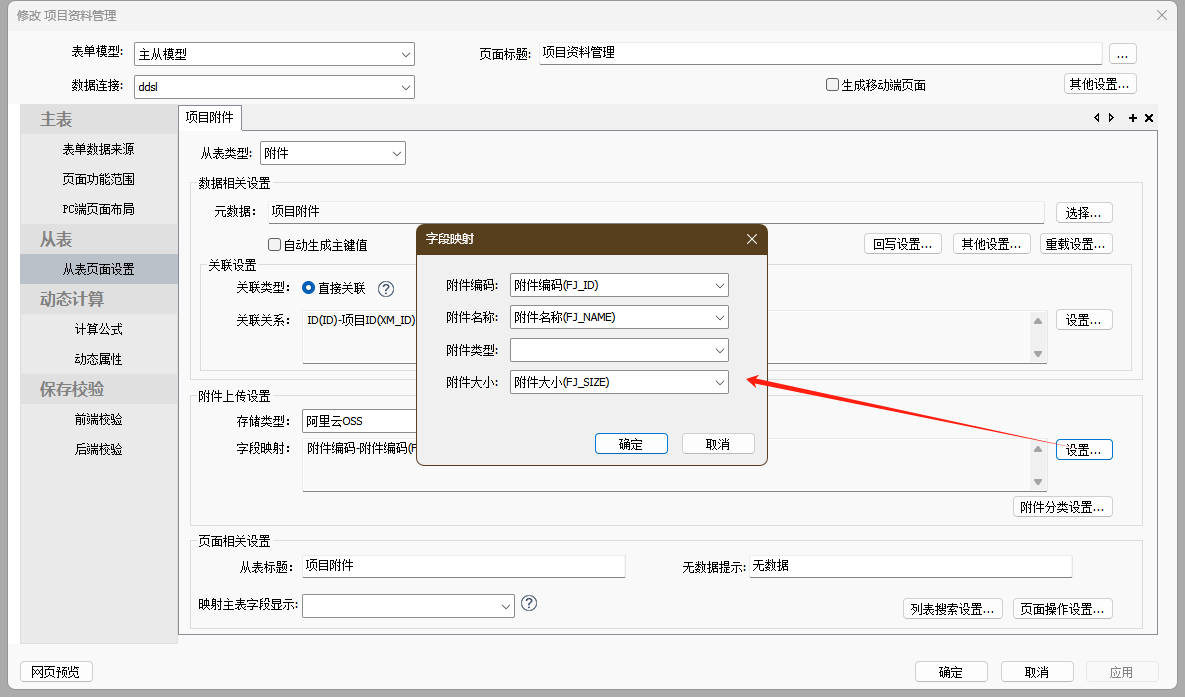Click the X icon closing 项目附件 tab
1185x697 pixels.
[x=1149, y=118]
